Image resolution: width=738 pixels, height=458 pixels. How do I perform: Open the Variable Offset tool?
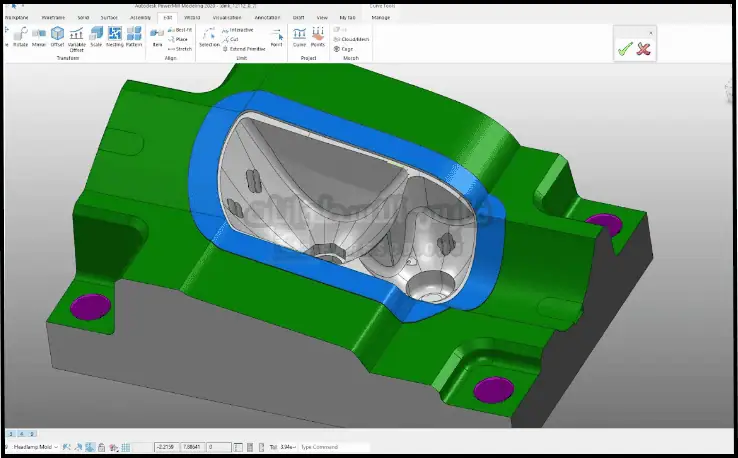pyautogui.click(x=77, y=38)
